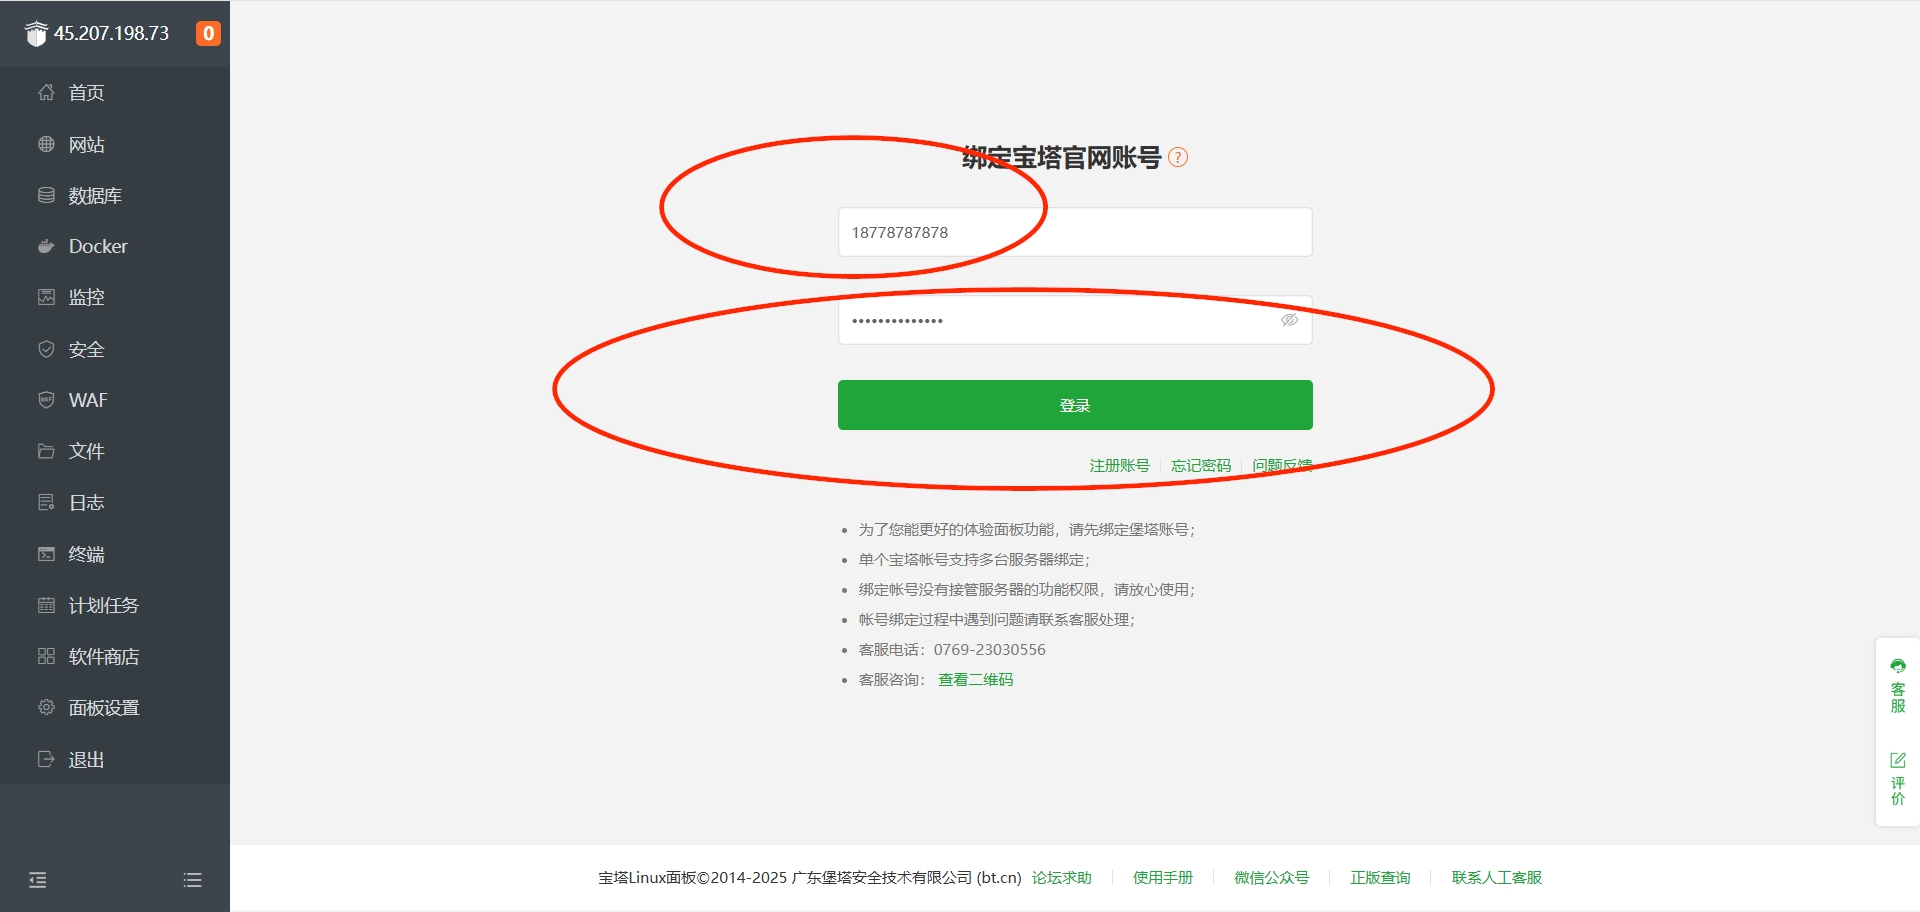This screenshot has width=1920, height=912.
Task: Click the help question mark icon
Action: coord(1178,157)
